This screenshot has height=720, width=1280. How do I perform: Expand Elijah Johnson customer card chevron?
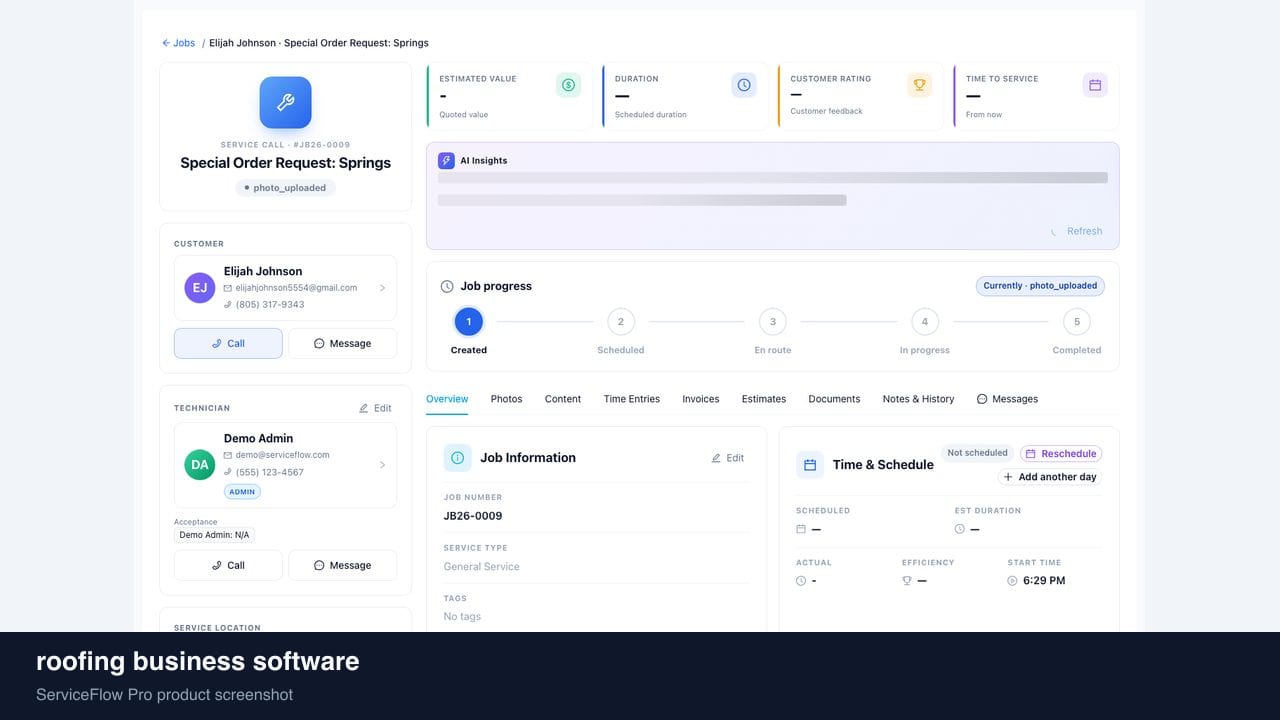[x=382, y=288]
